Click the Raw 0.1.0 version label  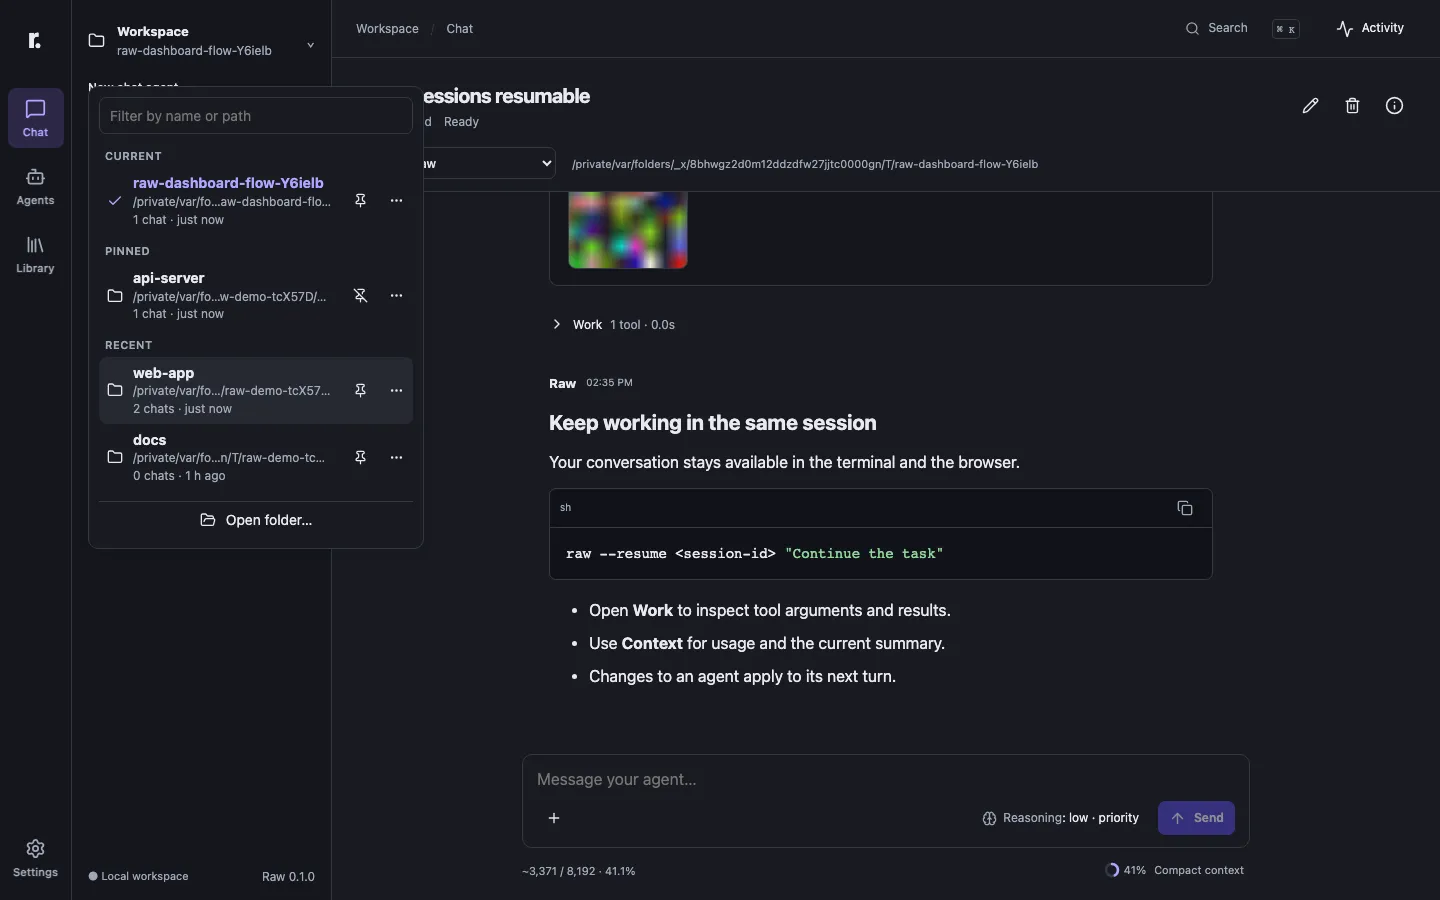[288, 877]
